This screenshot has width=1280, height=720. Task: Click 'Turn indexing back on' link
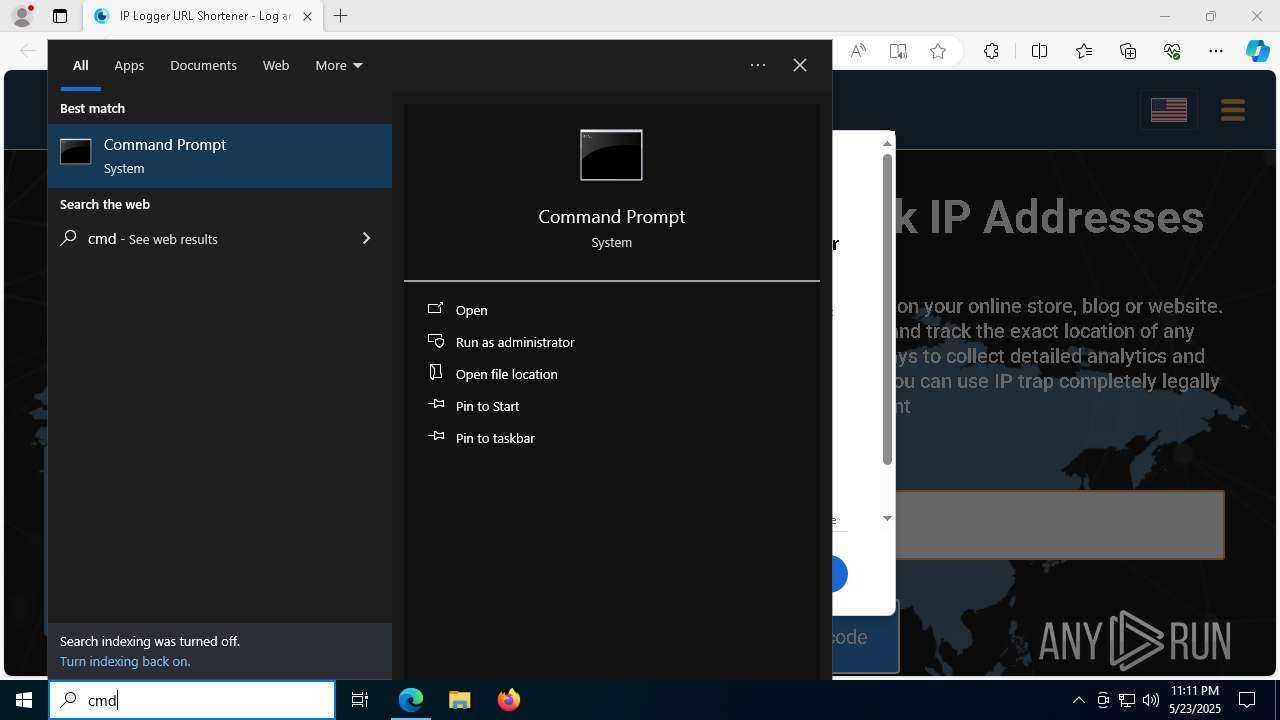(125, 661)
